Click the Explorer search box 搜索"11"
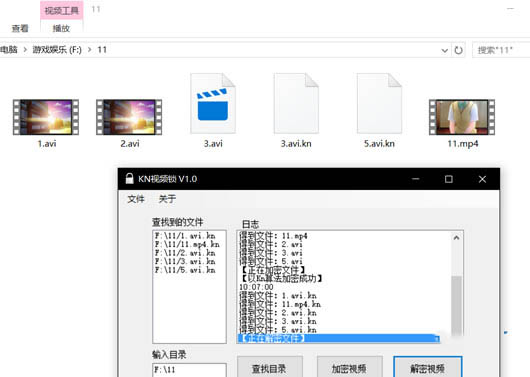Screen dimensions: 530x377 501,50
